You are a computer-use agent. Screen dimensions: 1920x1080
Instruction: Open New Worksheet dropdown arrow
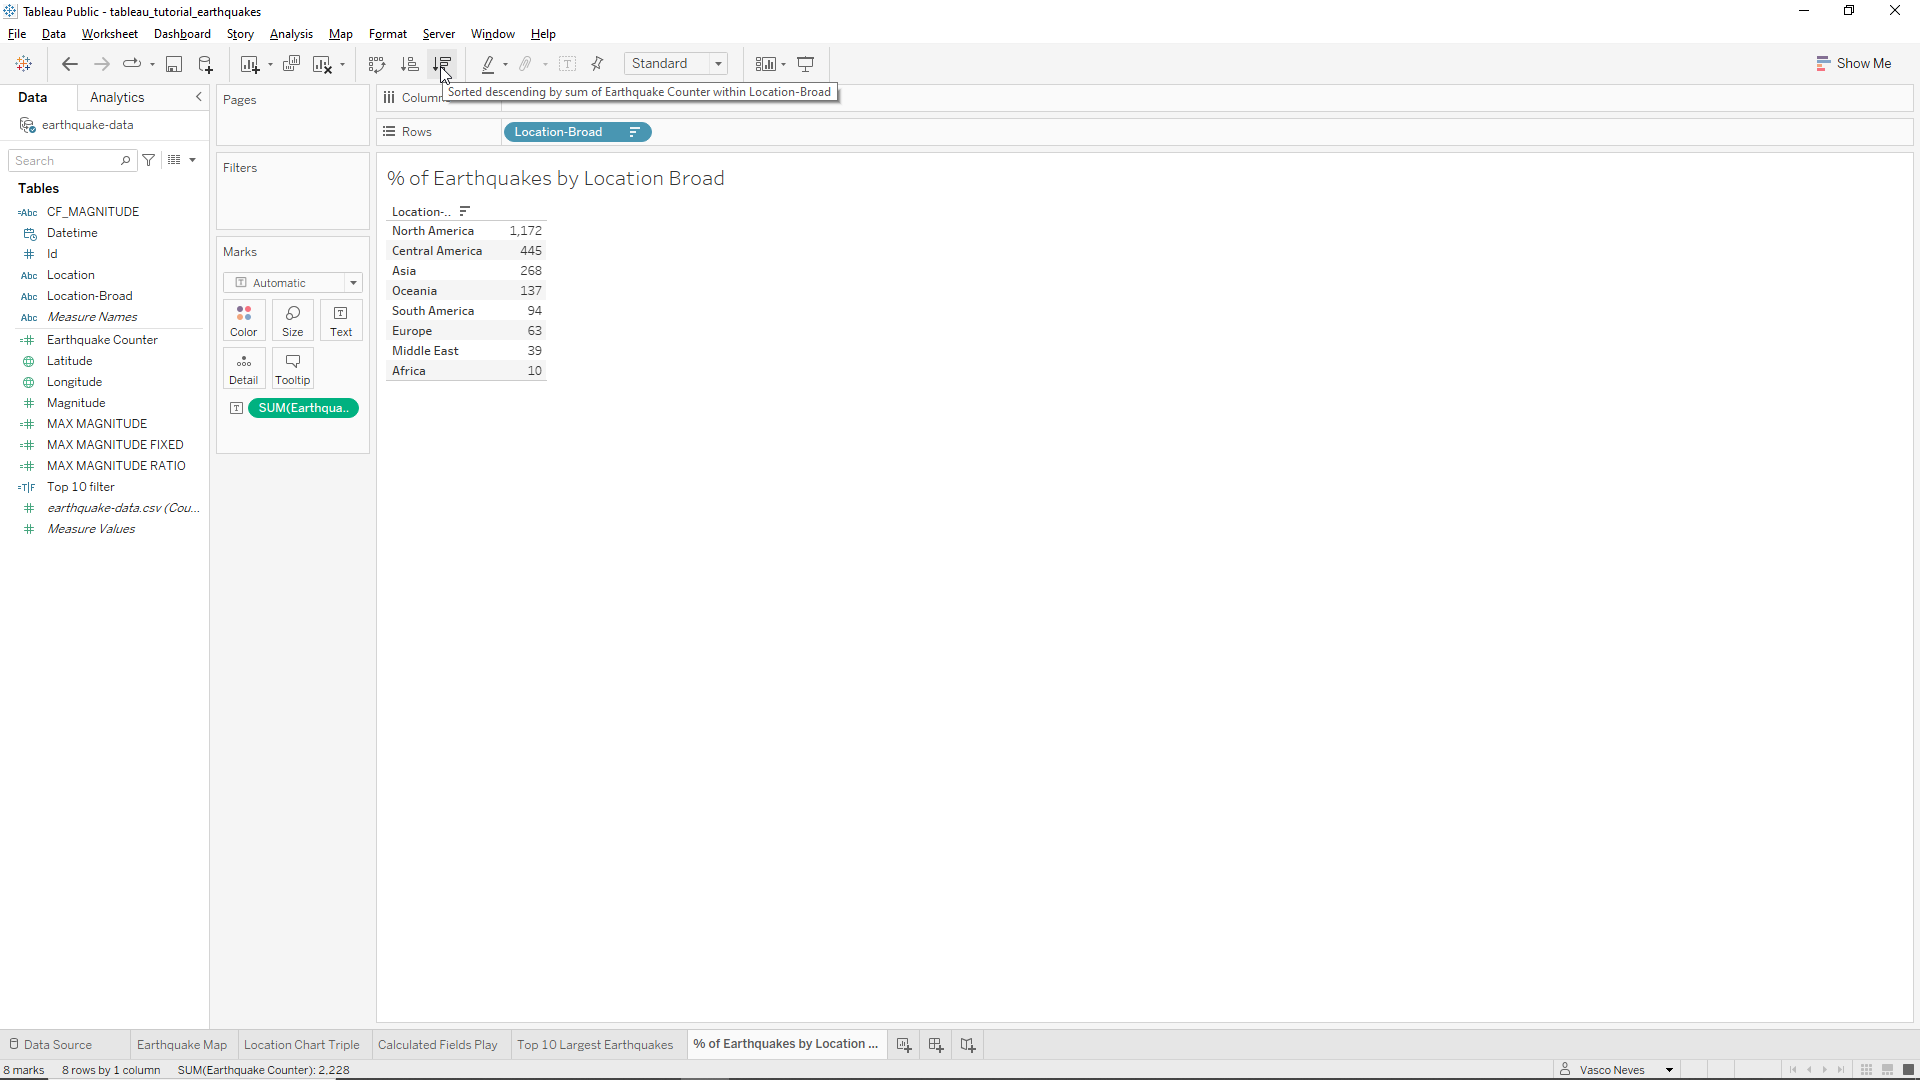point(270,65)
